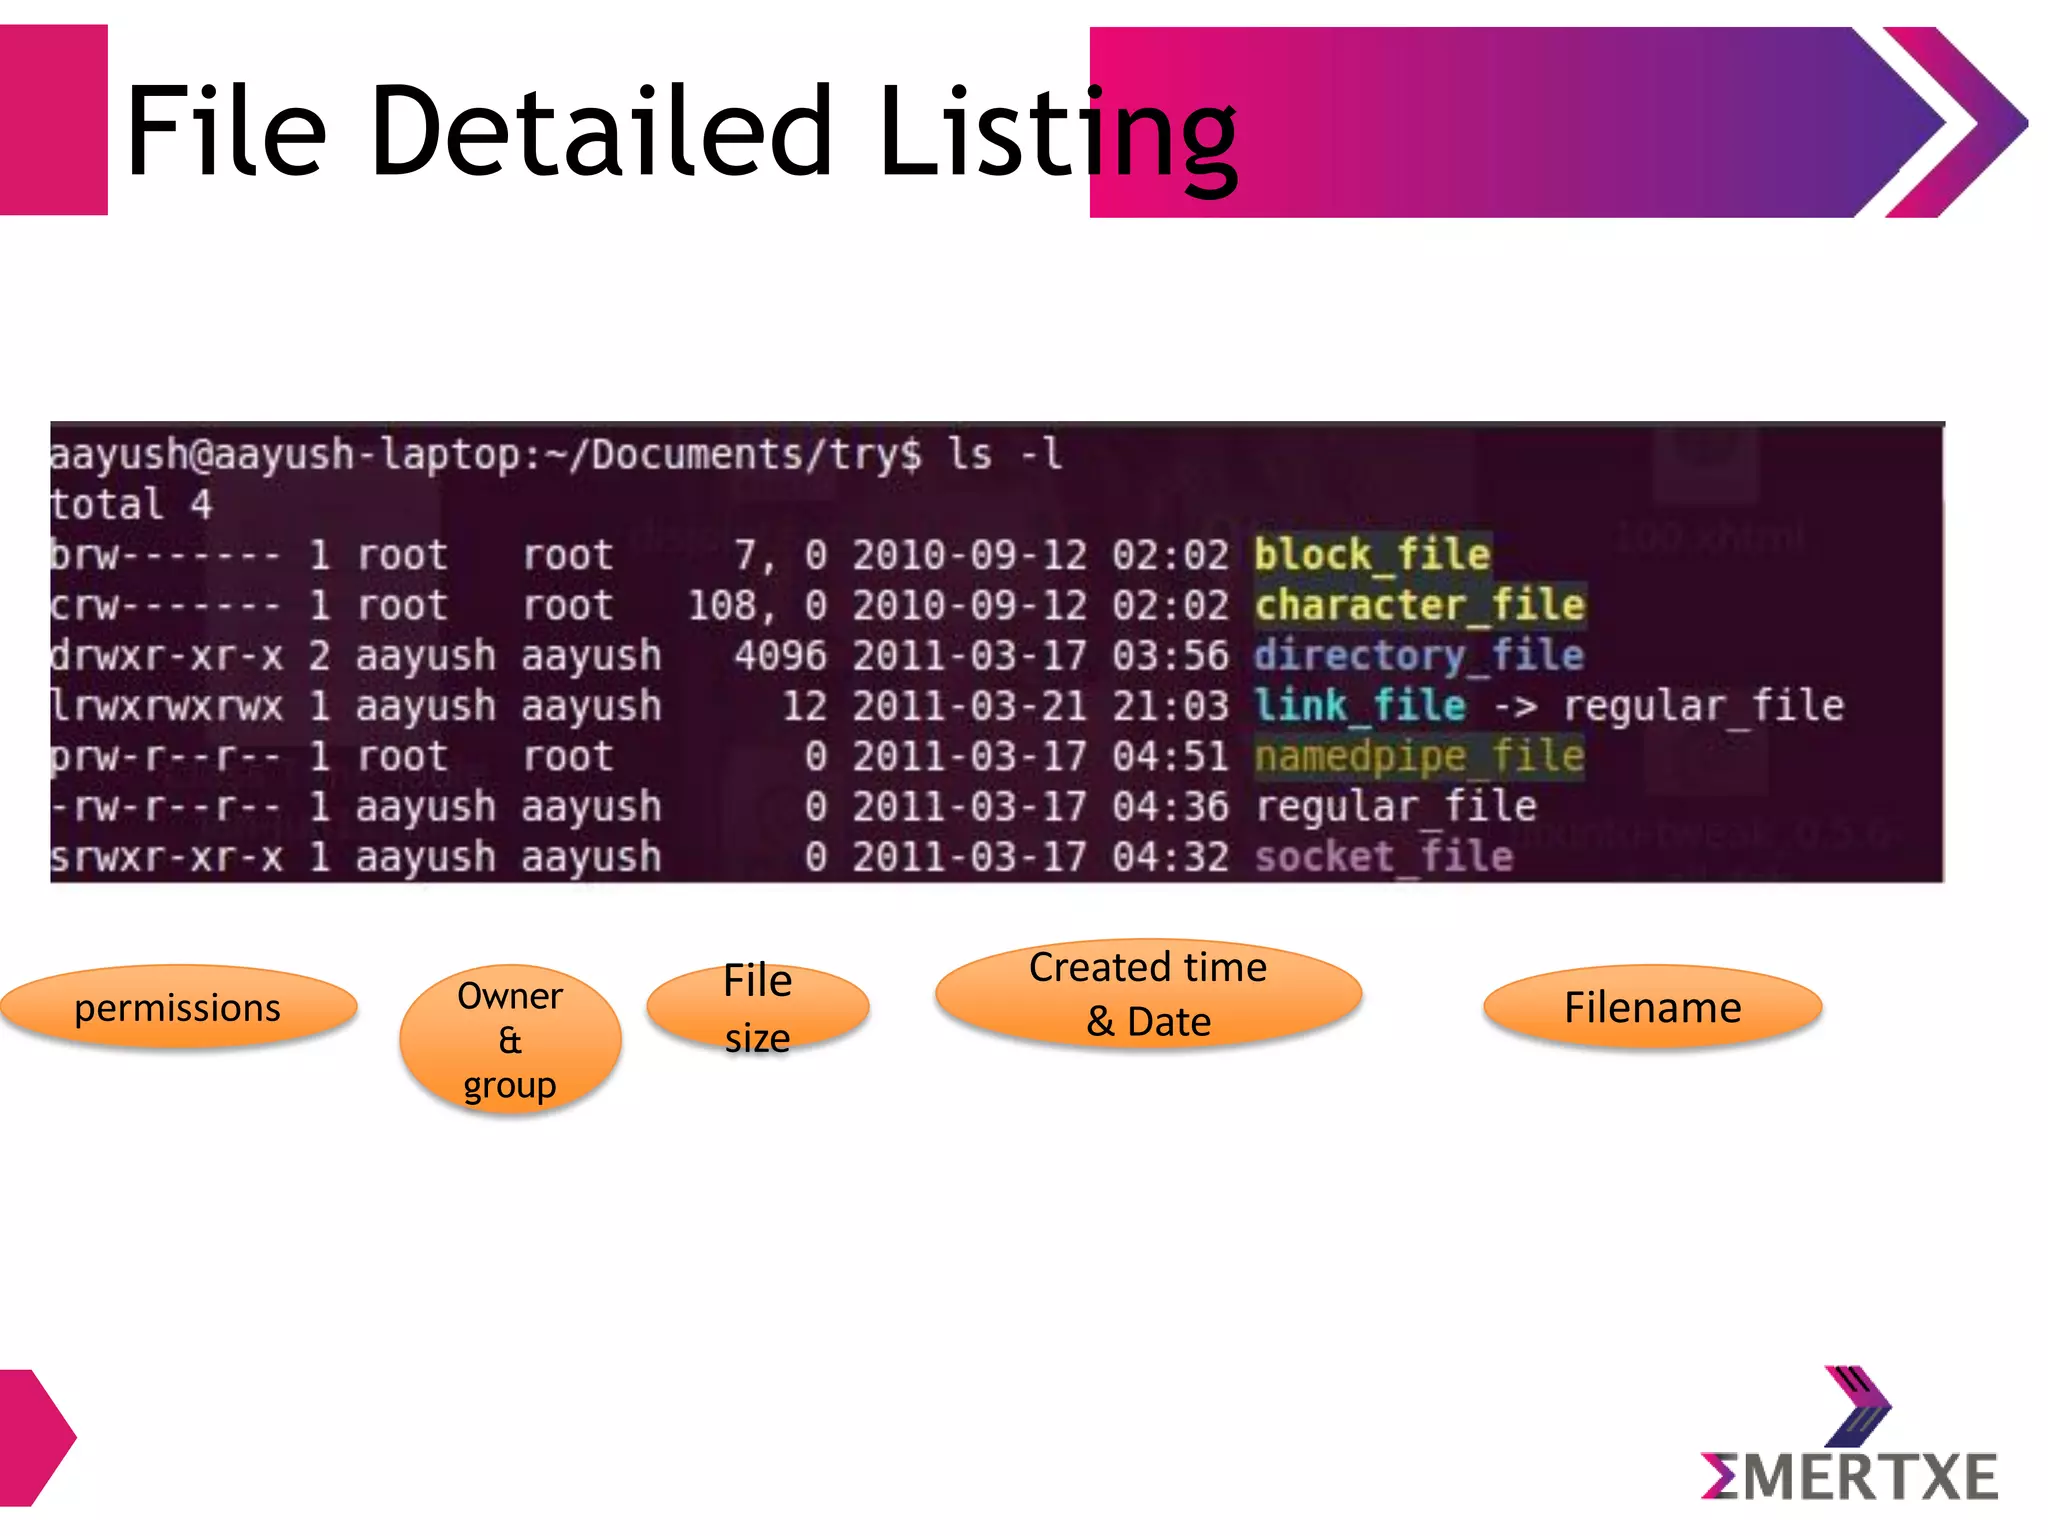The width and height of the screenshot is (2048, 1536).
Task: Click link_file entry in the listing
Action: coord(1361,706)
